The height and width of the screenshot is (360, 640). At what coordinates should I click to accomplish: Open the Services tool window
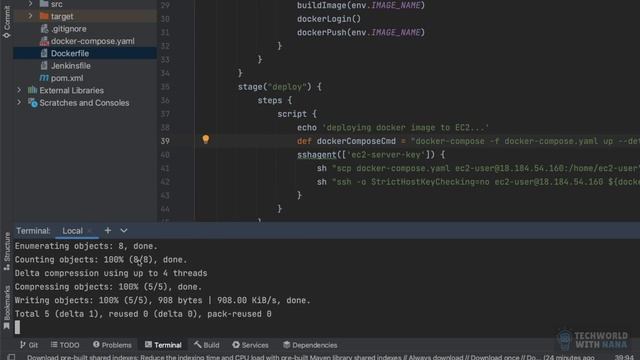tap(251, 345)
